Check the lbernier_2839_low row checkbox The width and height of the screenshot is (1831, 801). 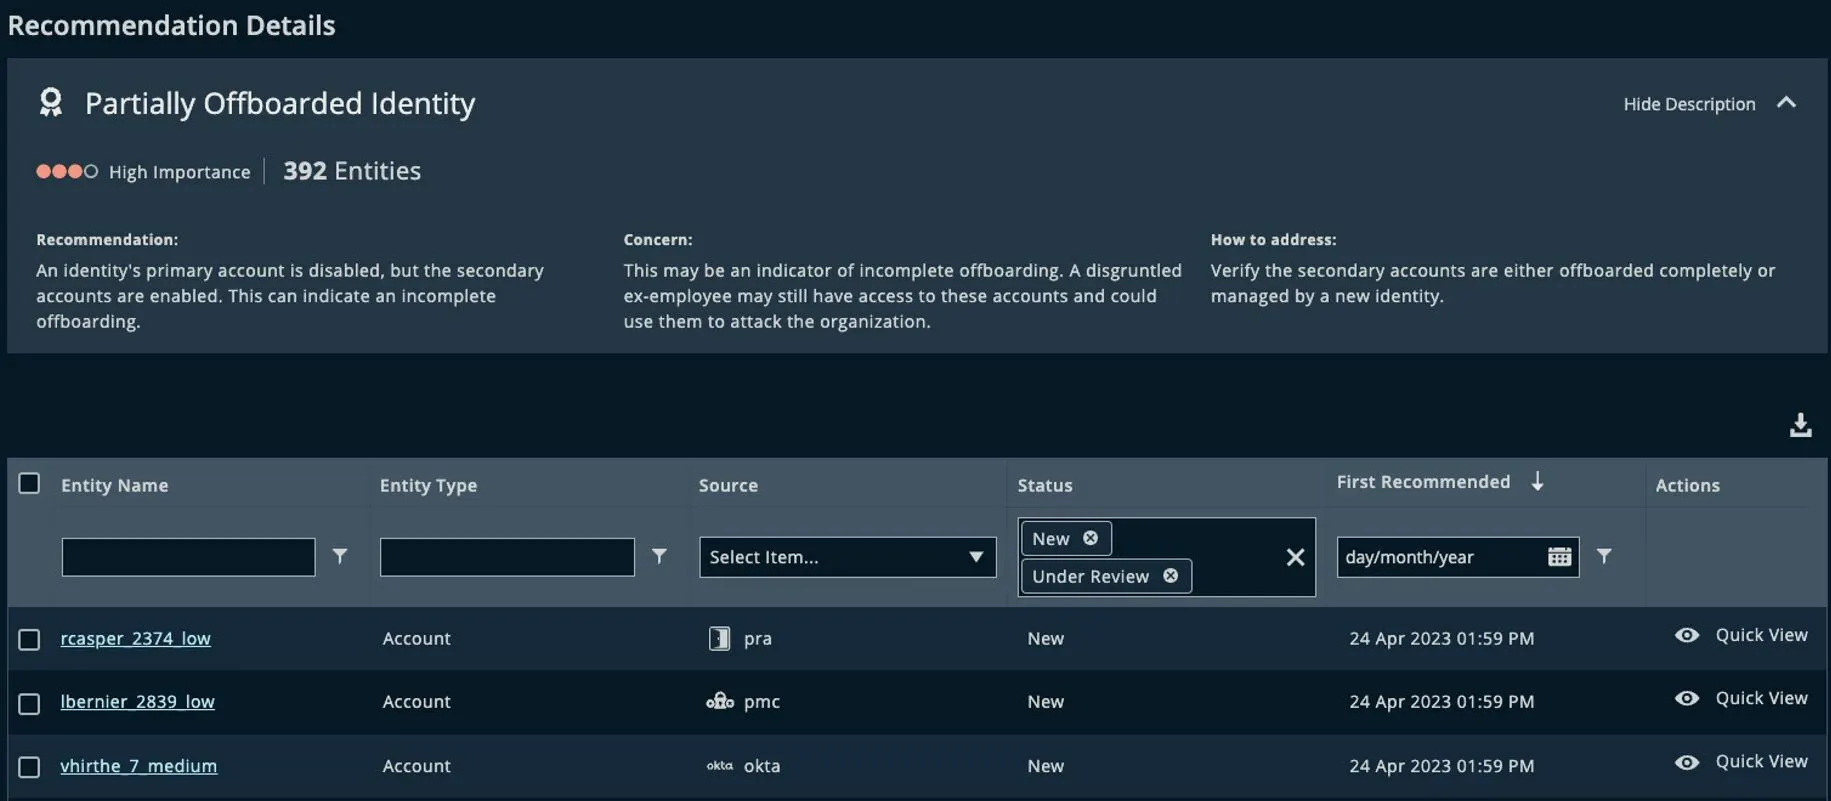click(x=29, y=703)
